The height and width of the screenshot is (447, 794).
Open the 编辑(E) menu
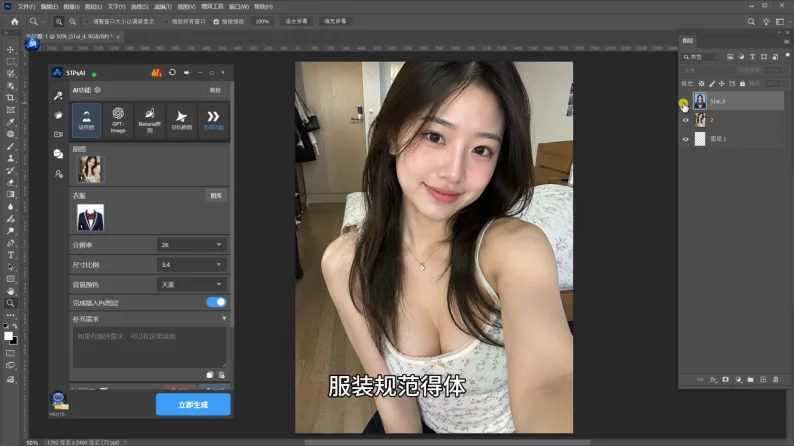tap(49, 7)
